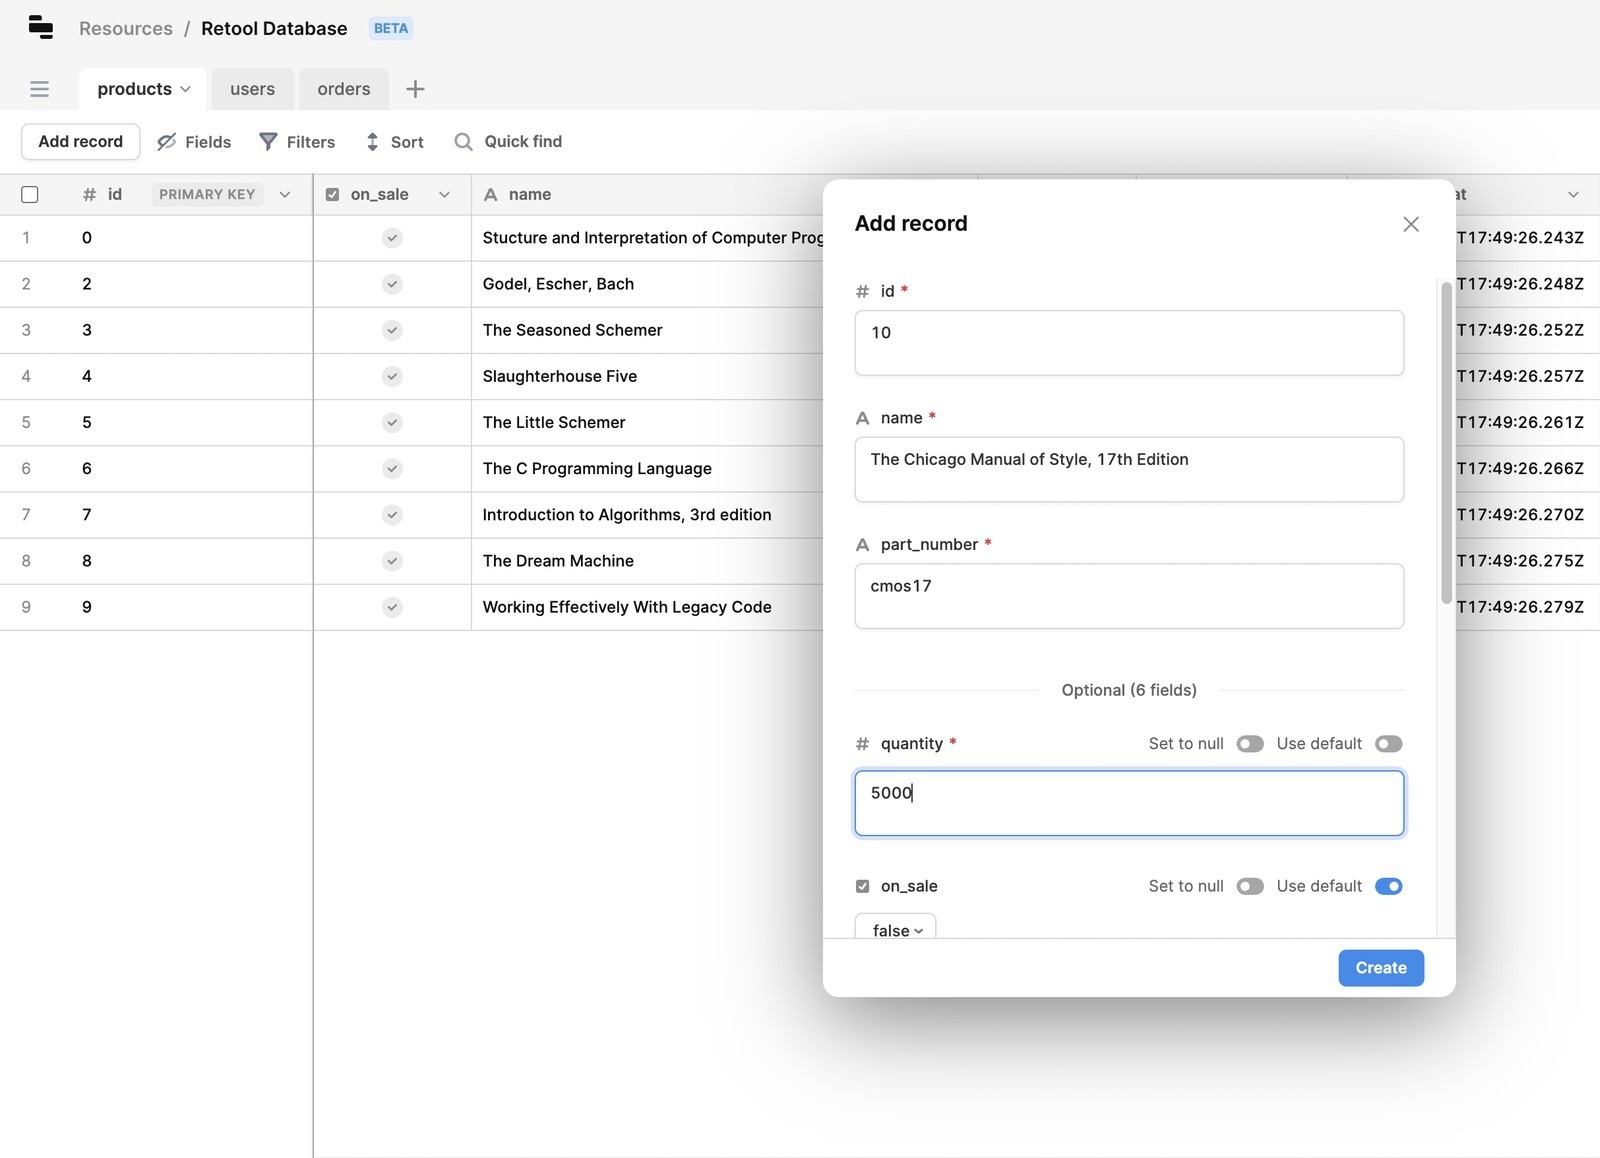Toggle Set to null for on_sale
Image resolution: width=1600 pixels, height=1158 pixels.
click(x=1250, y=887)
